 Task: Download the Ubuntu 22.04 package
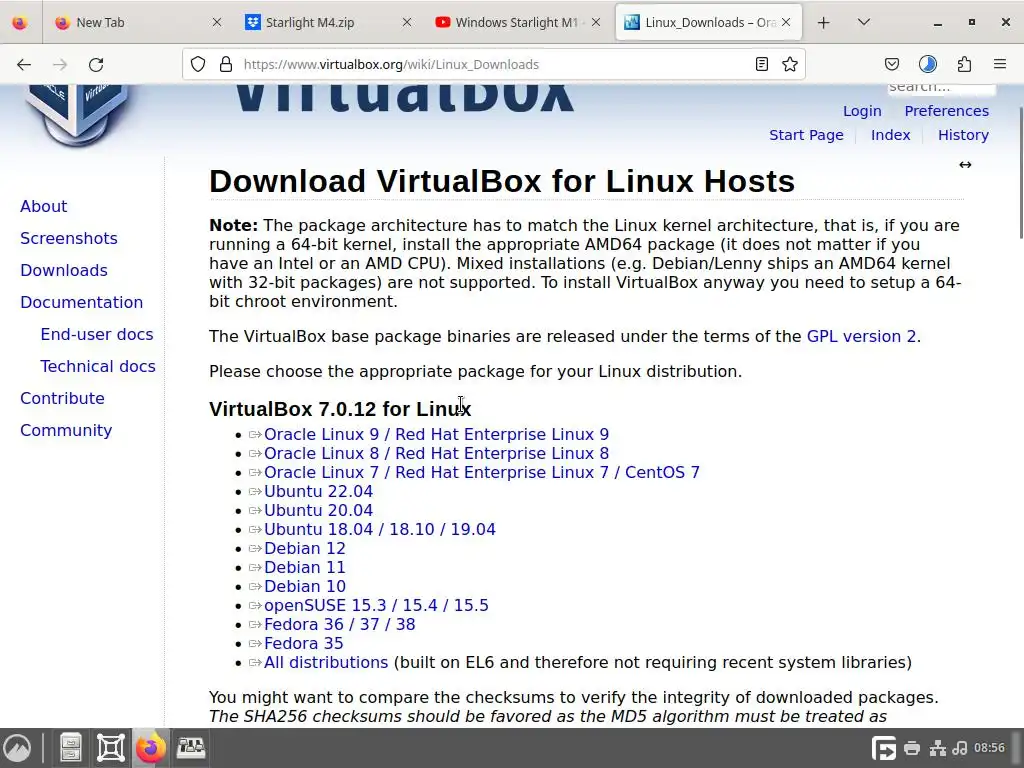[318, 491]
